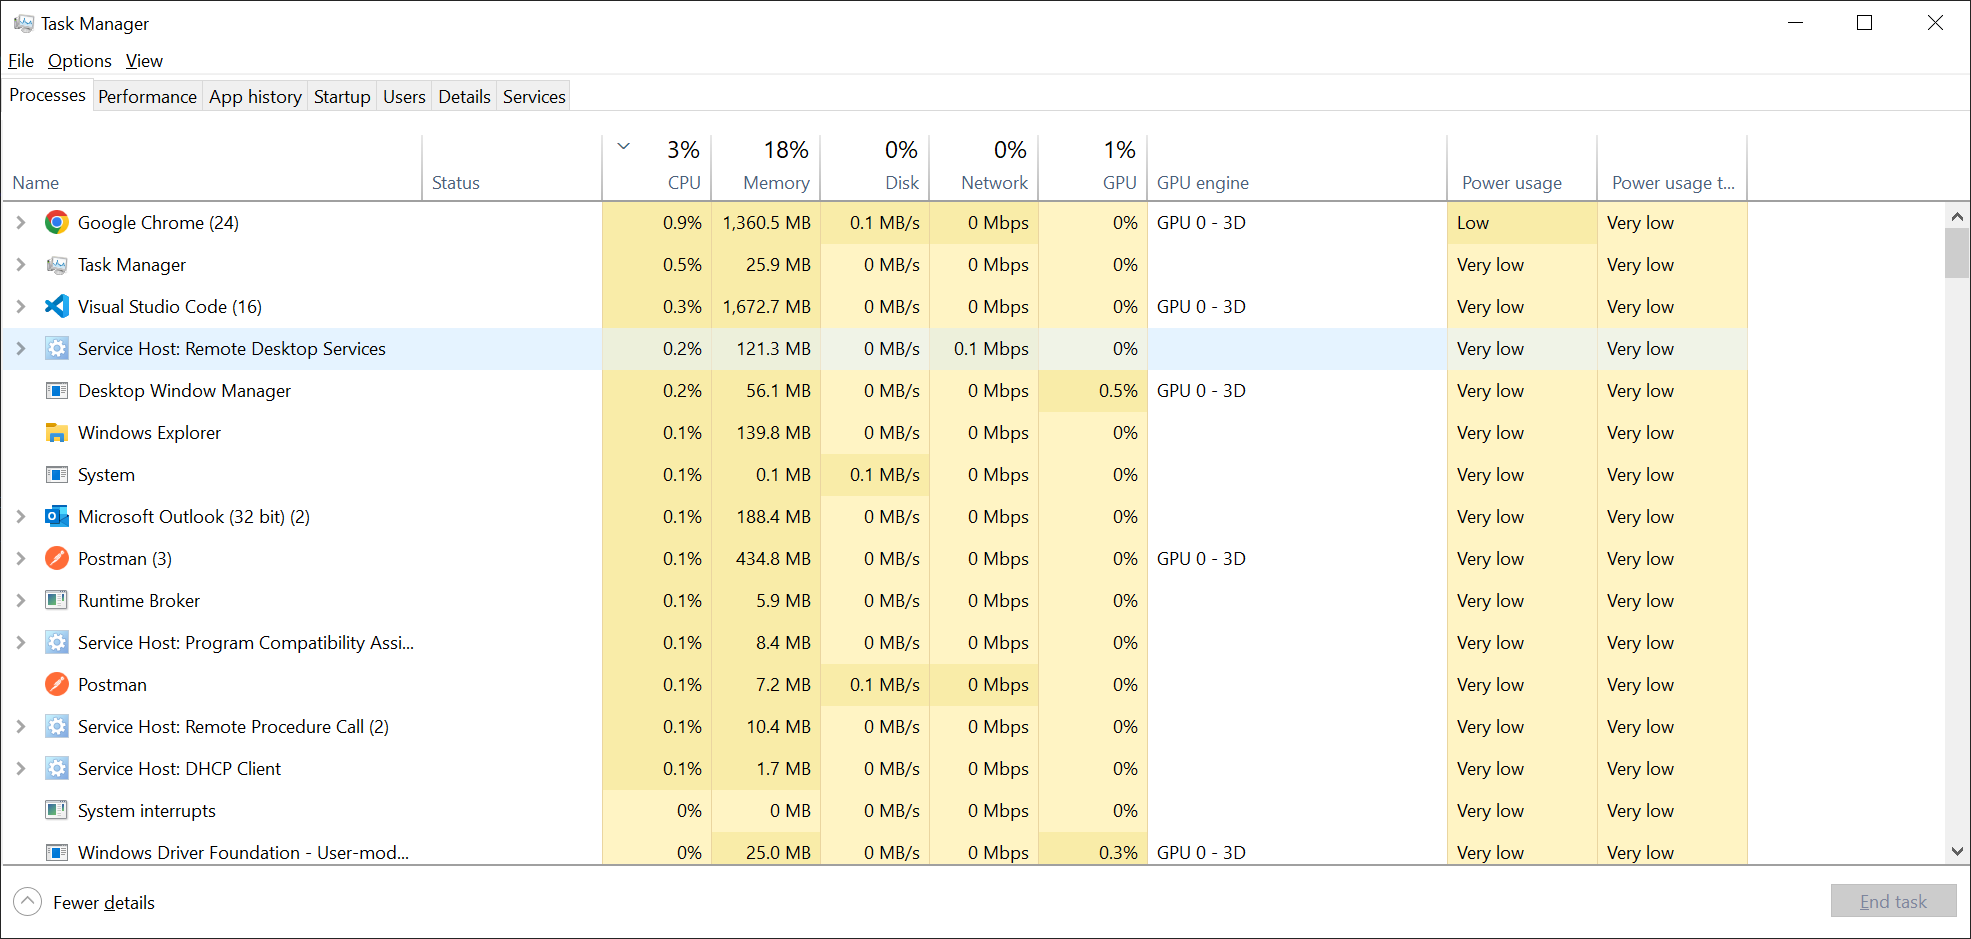The image size is (1971, 939).
Task: Switch to the Performance tab
Action: point(147,96)
